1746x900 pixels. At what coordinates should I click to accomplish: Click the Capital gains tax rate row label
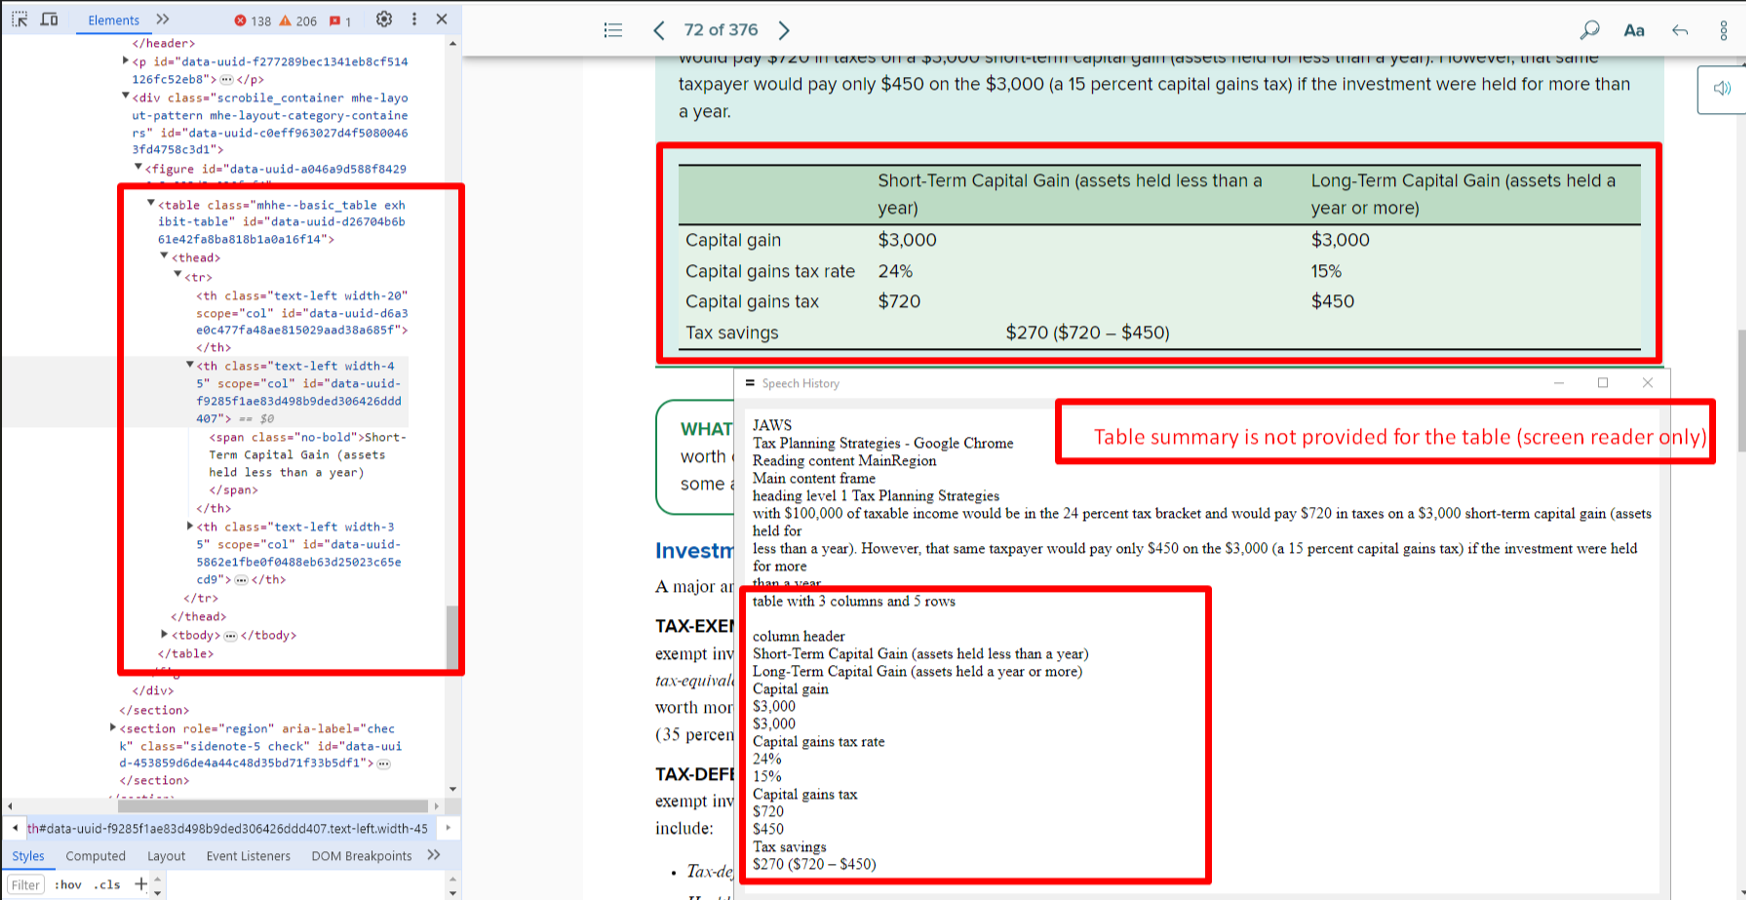tap(770, 271)
